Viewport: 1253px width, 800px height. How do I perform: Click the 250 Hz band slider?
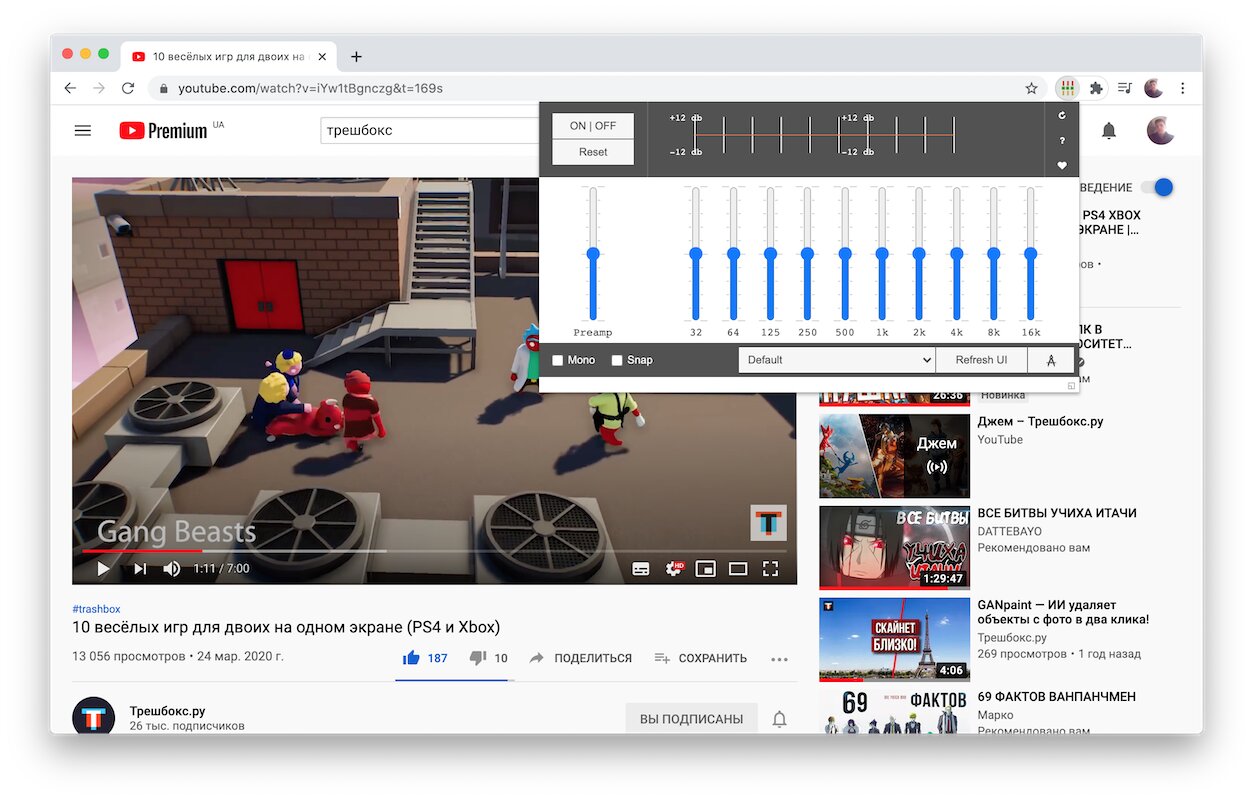[807, 254]
